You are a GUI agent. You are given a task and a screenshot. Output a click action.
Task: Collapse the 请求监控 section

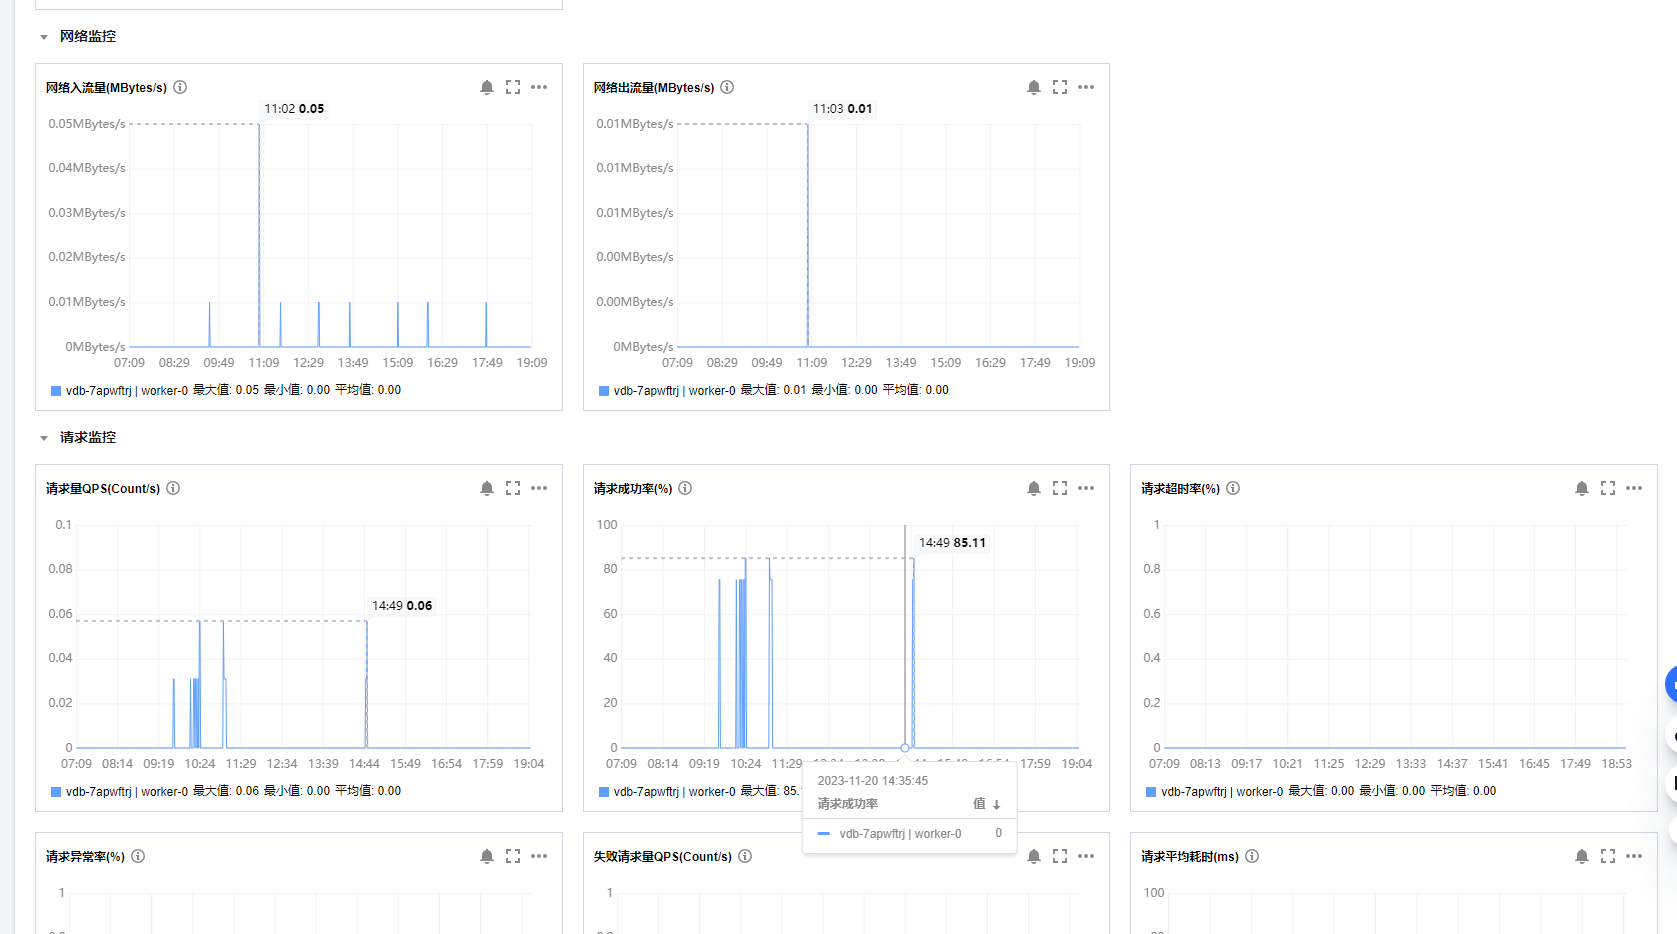[44, 438]
